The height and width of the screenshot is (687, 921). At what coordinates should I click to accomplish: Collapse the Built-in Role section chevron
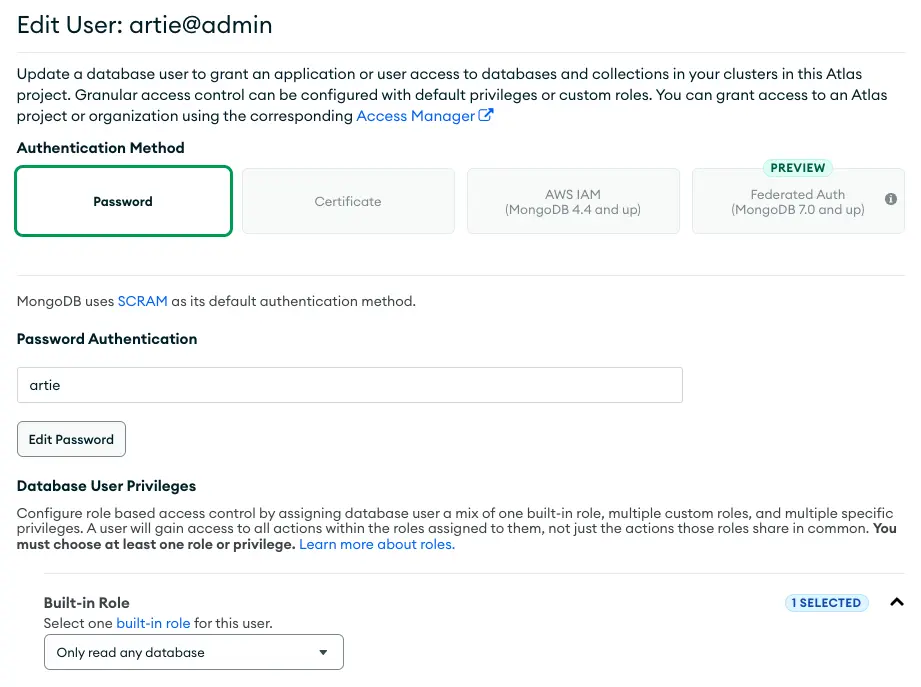point(896,602)
